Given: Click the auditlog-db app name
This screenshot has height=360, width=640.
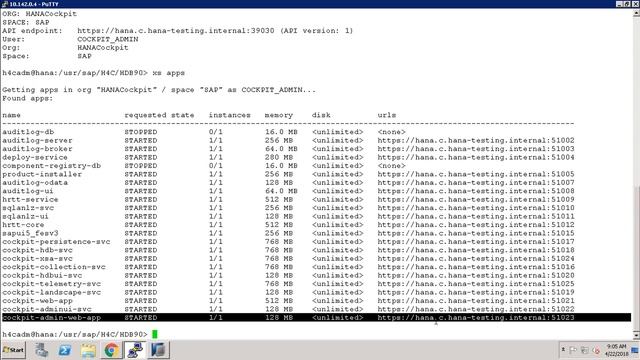Looking at the screenshot, I should point(28,132).
